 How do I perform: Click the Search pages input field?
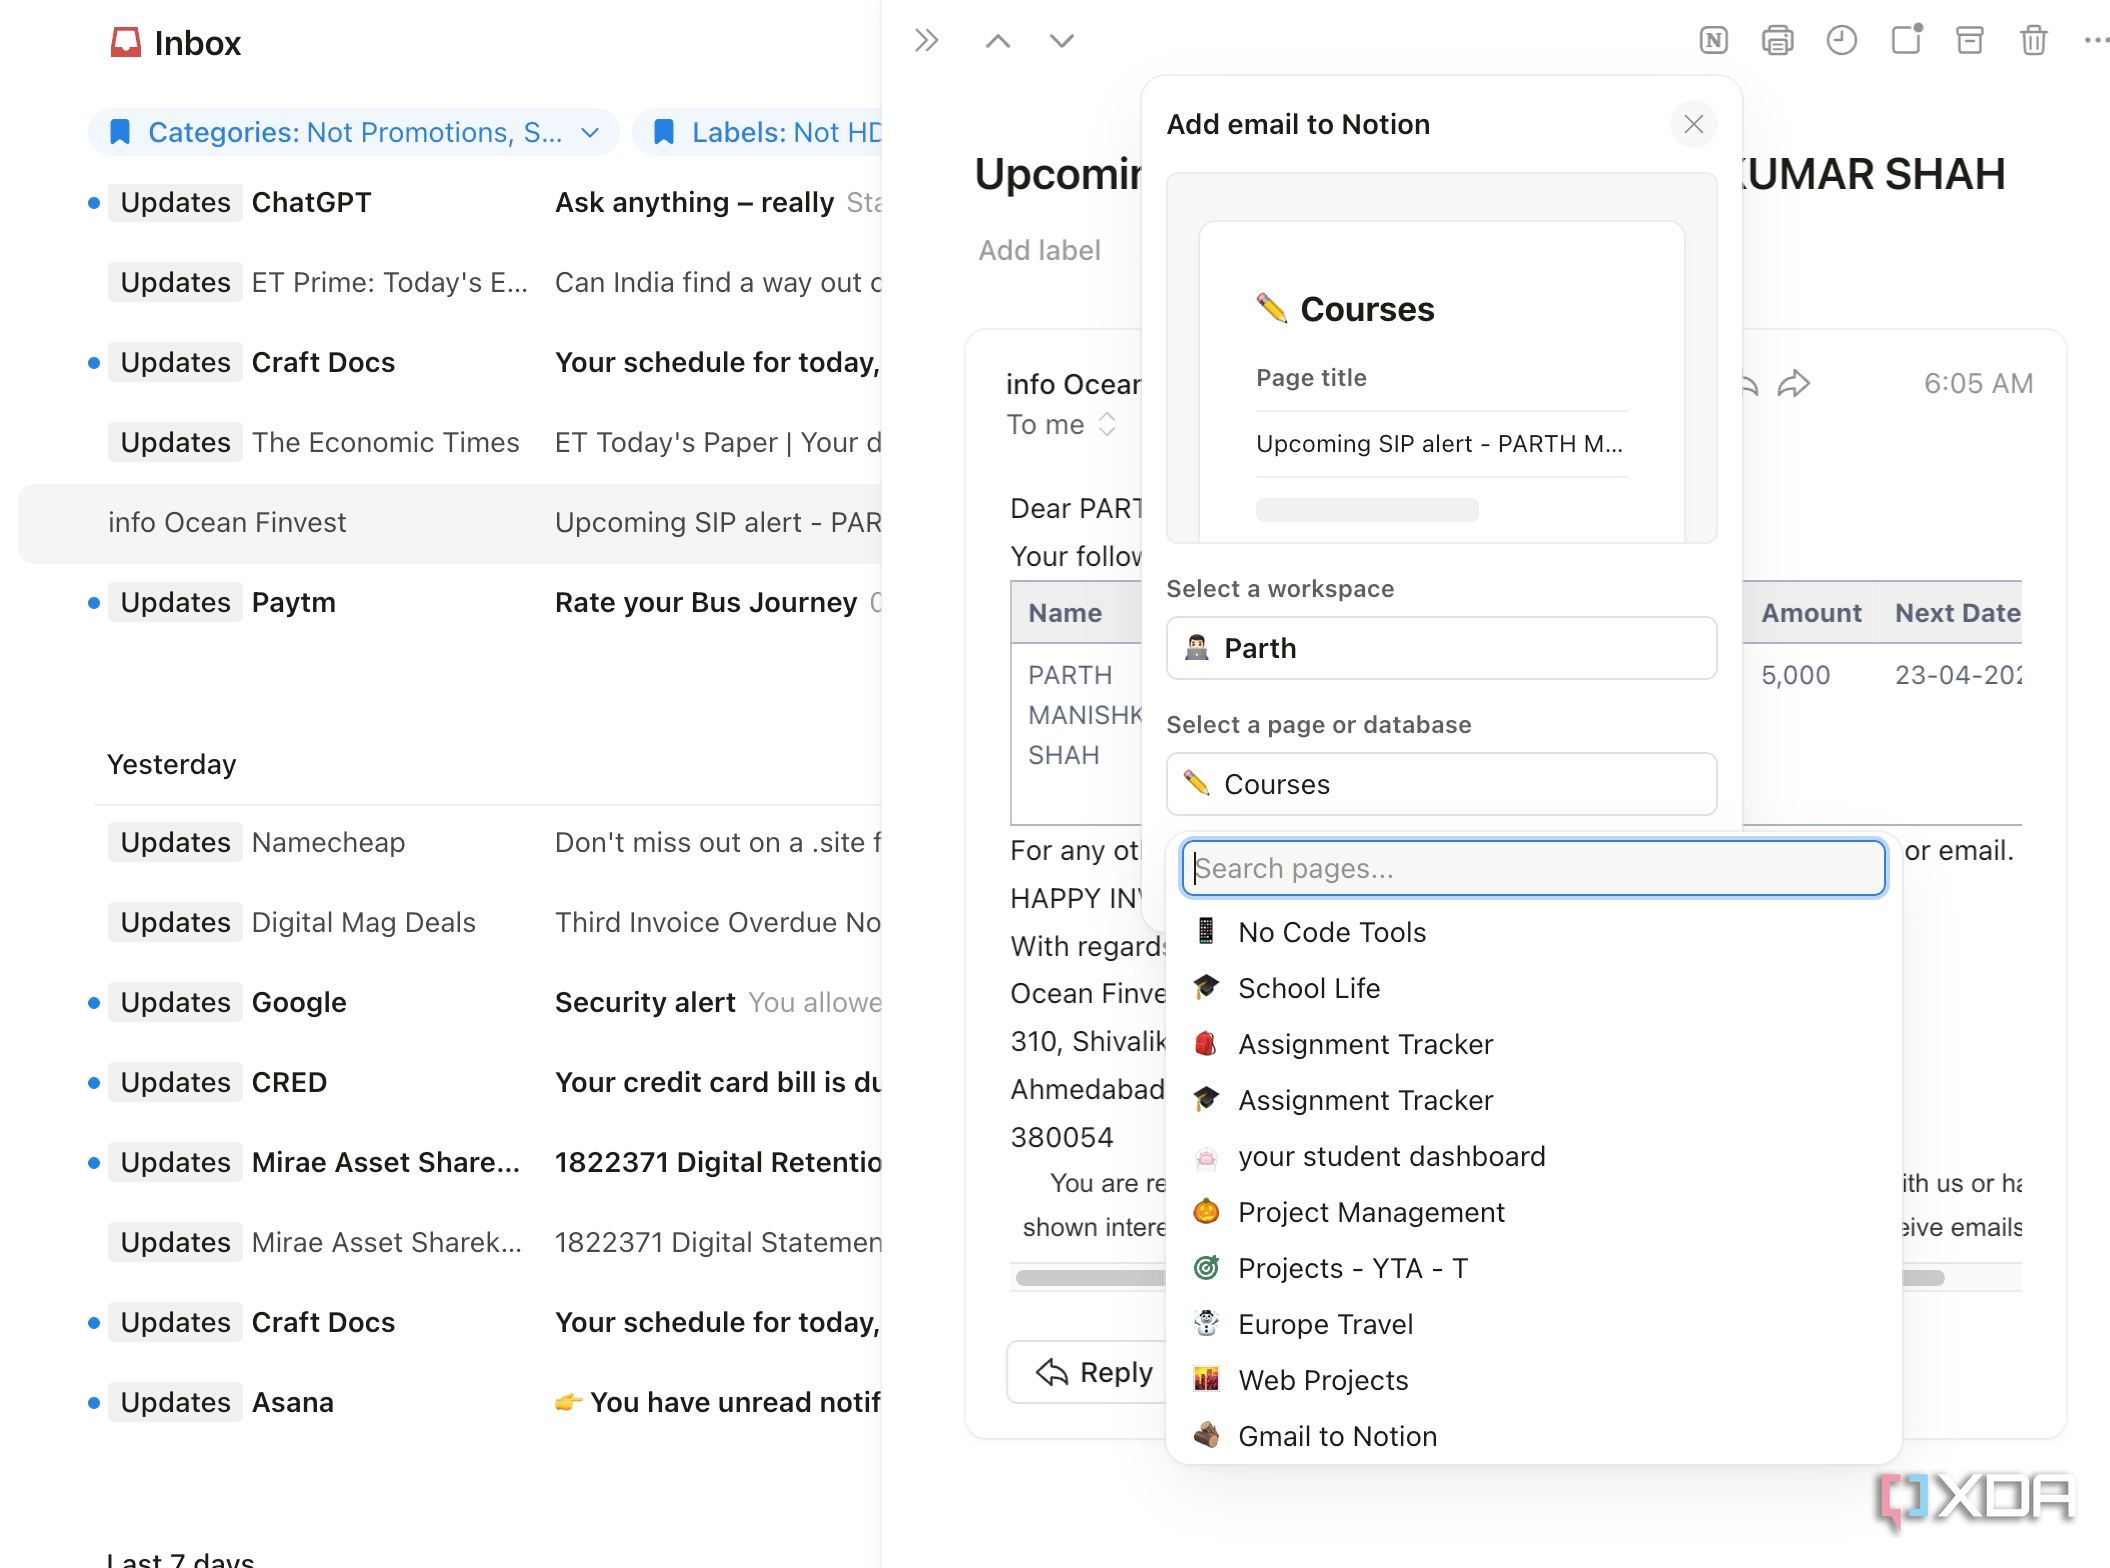[1533, 868]
